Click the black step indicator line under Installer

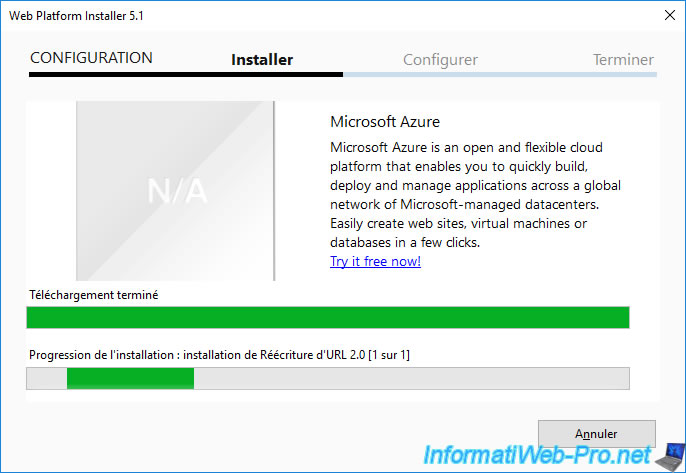point(186,75)
